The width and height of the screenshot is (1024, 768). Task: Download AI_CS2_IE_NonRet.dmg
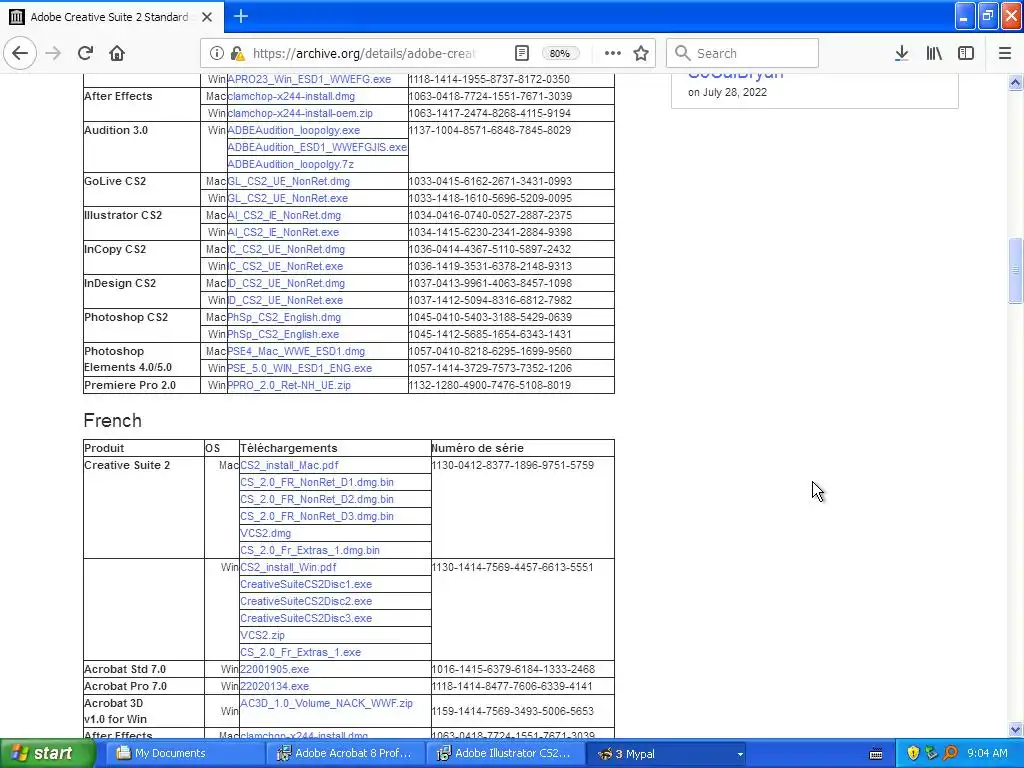click(284, 215)
